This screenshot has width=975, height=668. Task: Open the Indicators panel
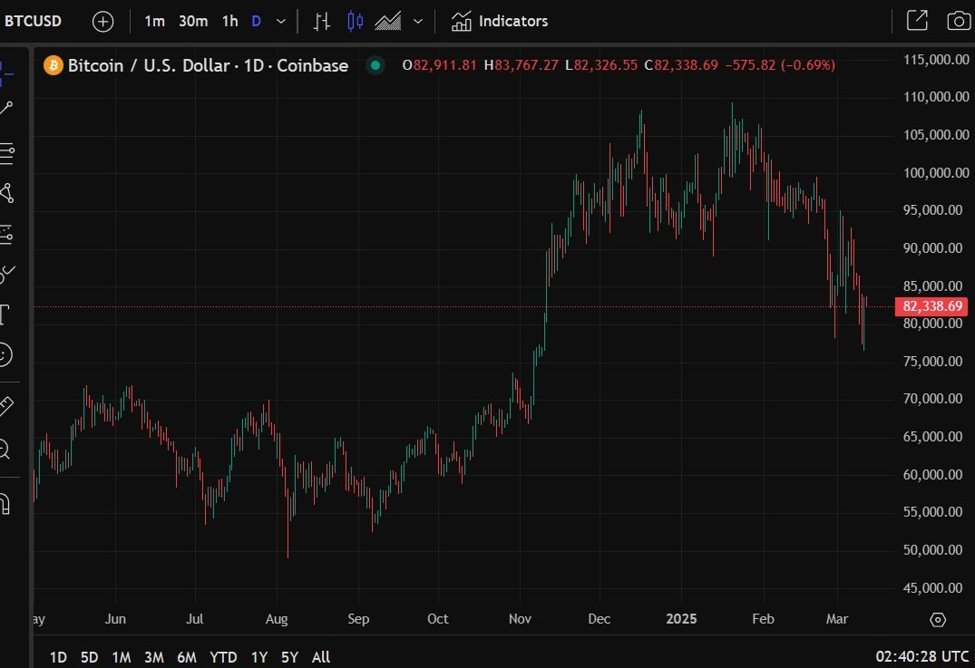click(499, 21)
